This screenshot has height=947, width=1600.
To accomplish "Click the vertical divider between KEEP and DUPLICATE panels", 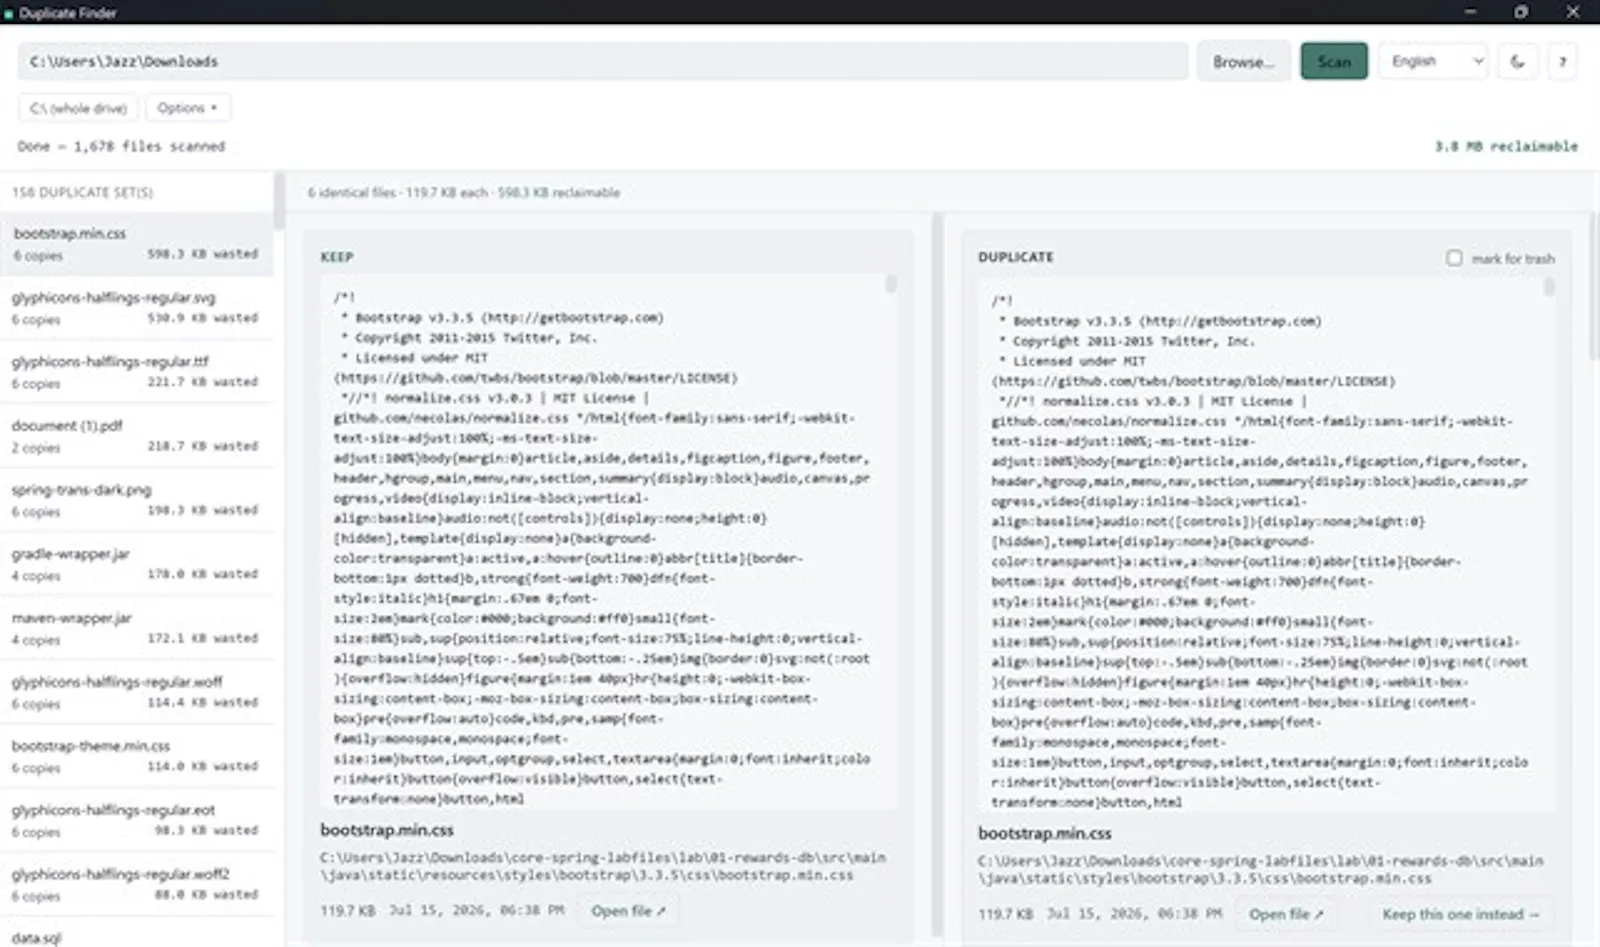I will [938, 575].
